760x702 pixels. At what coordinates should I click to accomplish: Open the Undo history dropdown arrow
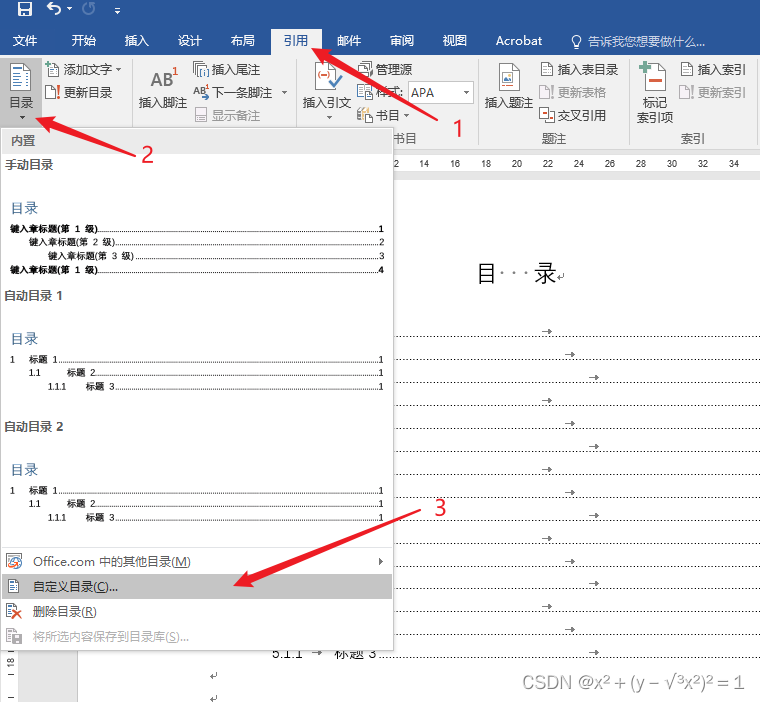(x=69, y=9)
